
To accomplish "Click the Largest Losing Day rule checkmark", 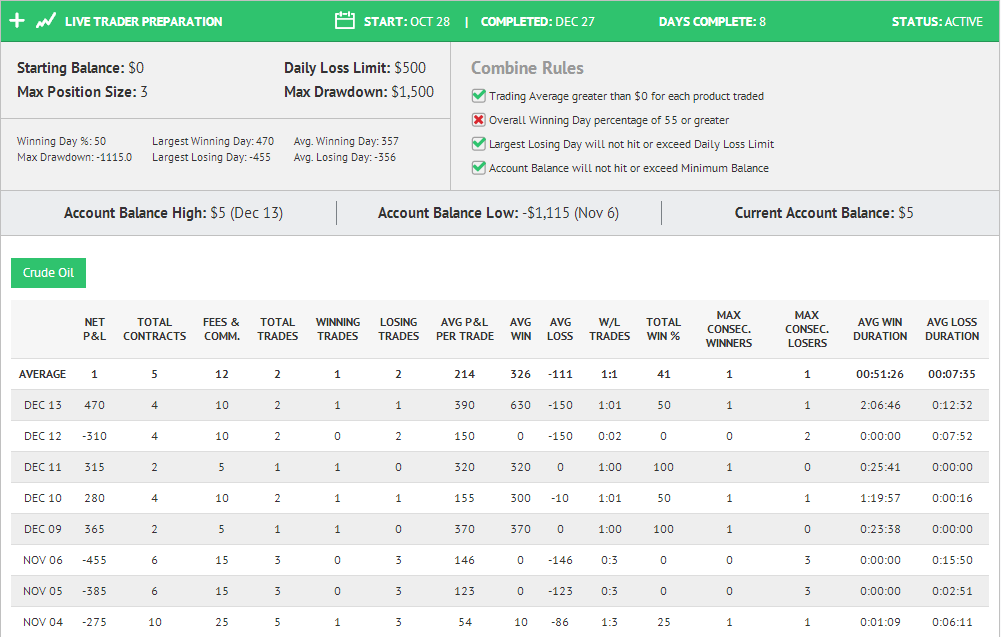I will point(479,144).
